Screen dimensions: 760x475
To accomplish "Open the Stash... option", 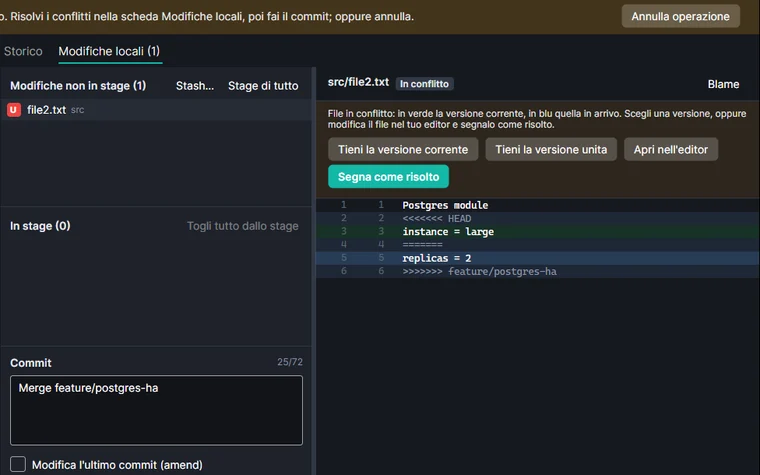I will click(x=195, y=86).
